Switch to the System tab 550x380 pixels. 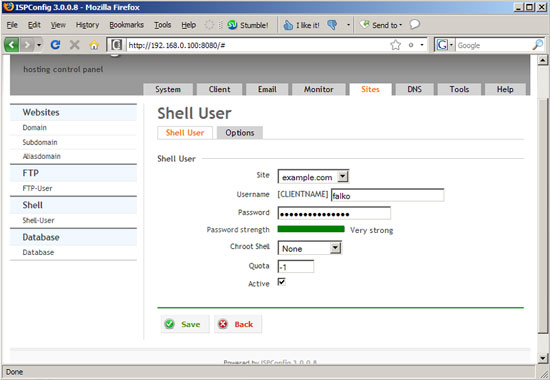(168, 89)
